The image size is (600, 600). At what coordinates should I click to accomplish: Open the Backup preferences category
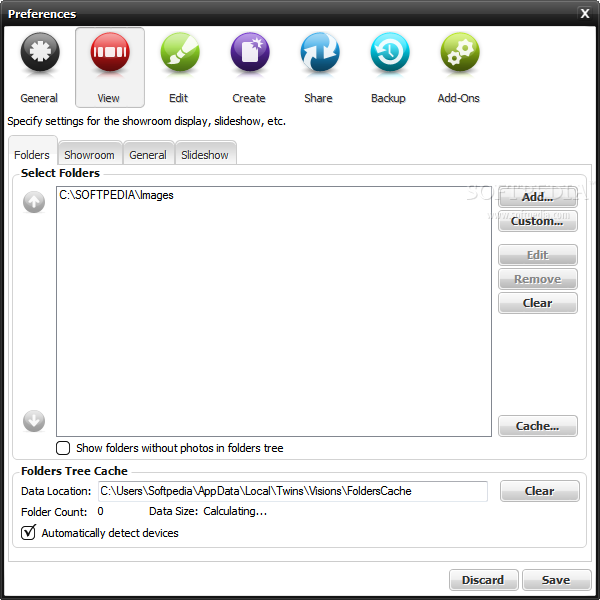click(x=389, y=67)
